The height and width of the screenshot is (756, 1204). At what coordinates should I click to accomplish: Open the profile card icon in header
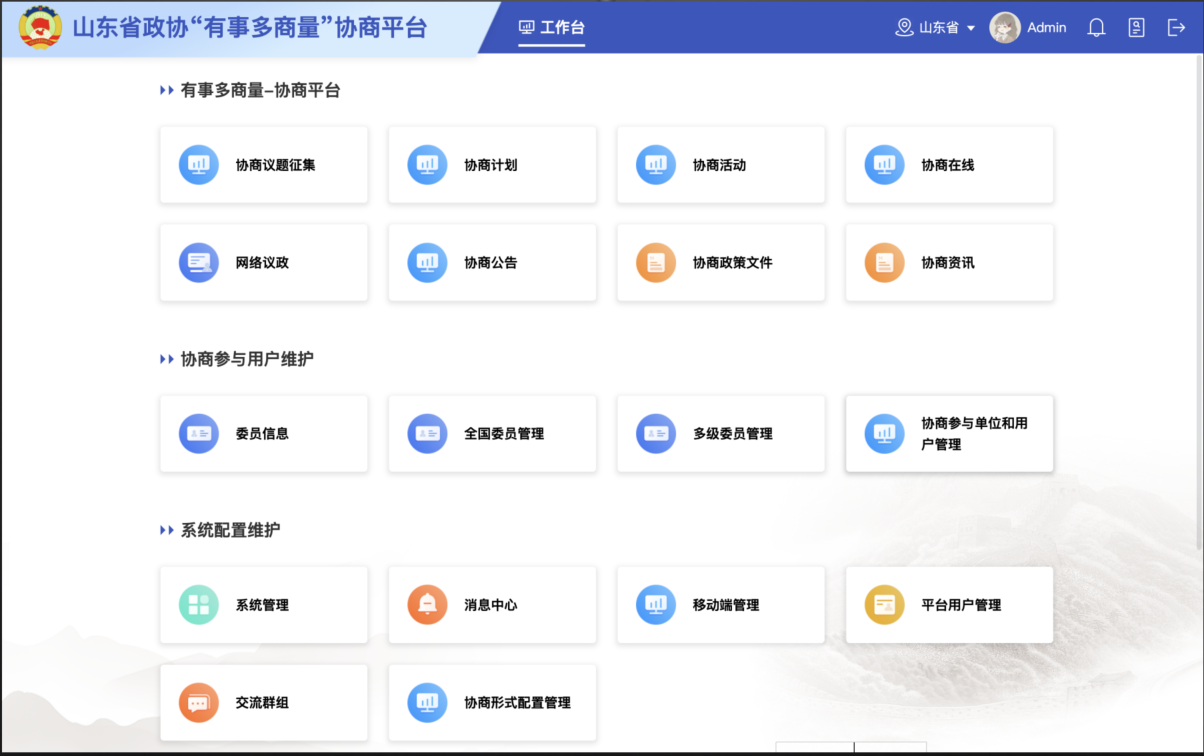click(1136, 28)
